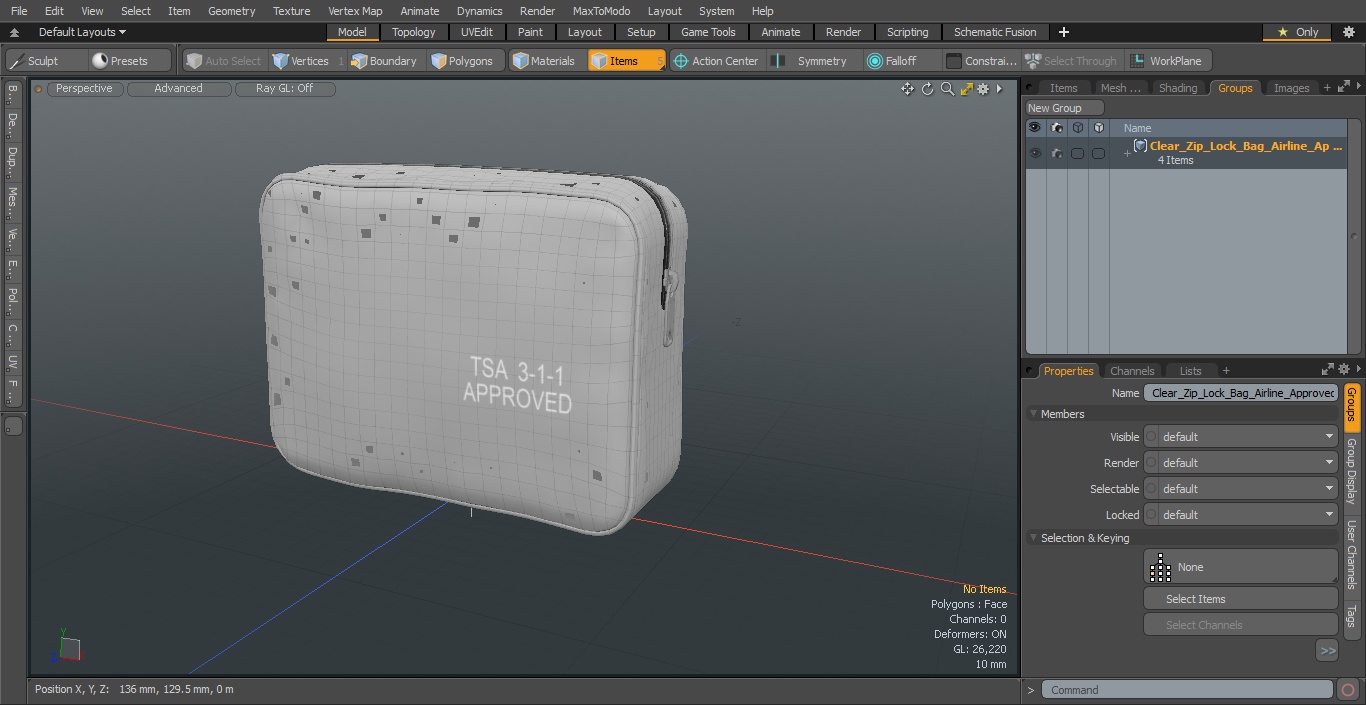The image size is (1366, 705).
Task: Check the first box on the group row
Action: [x=1077, y=153]
